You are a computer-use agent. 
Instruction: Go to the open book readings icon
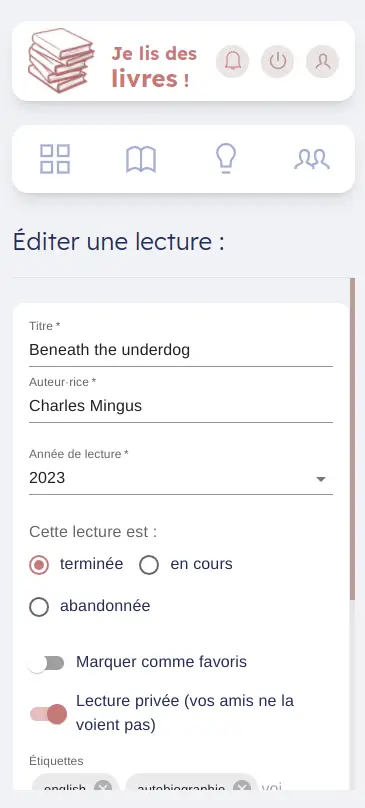point(141,159)
